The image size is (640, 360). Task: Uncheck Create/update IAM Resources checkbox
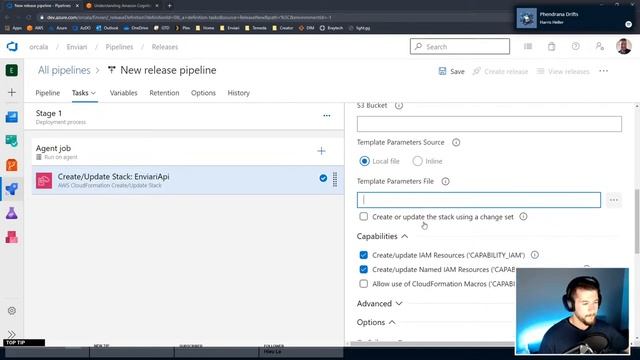[x=363, y=255]
